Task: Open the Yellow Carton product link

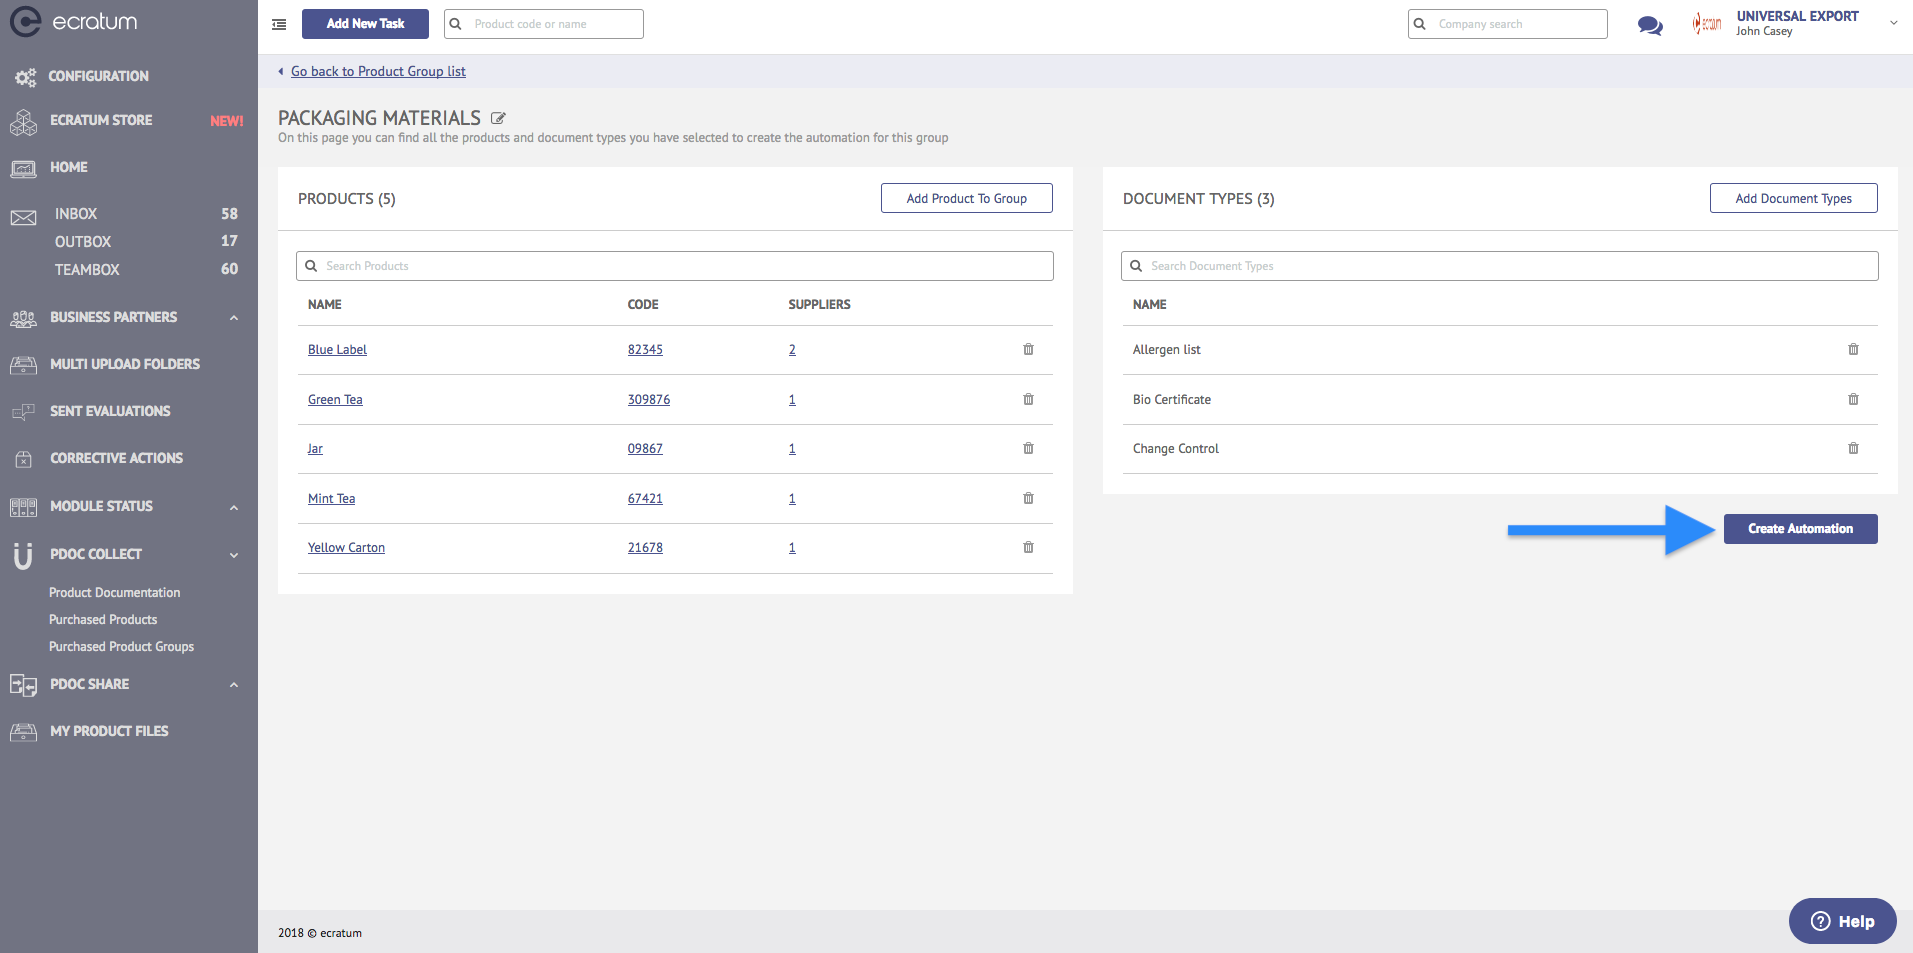Action: point(346,548)
